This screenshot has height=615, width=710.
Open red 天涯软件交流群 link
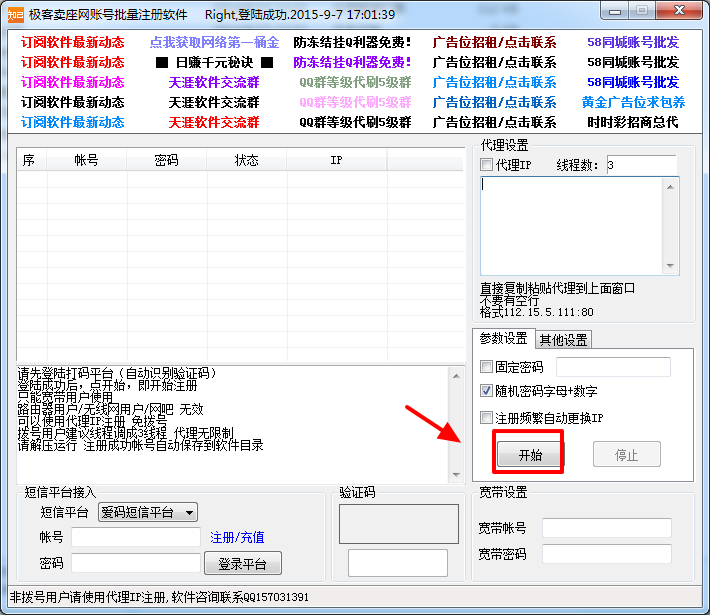click(x=214, y=122)
